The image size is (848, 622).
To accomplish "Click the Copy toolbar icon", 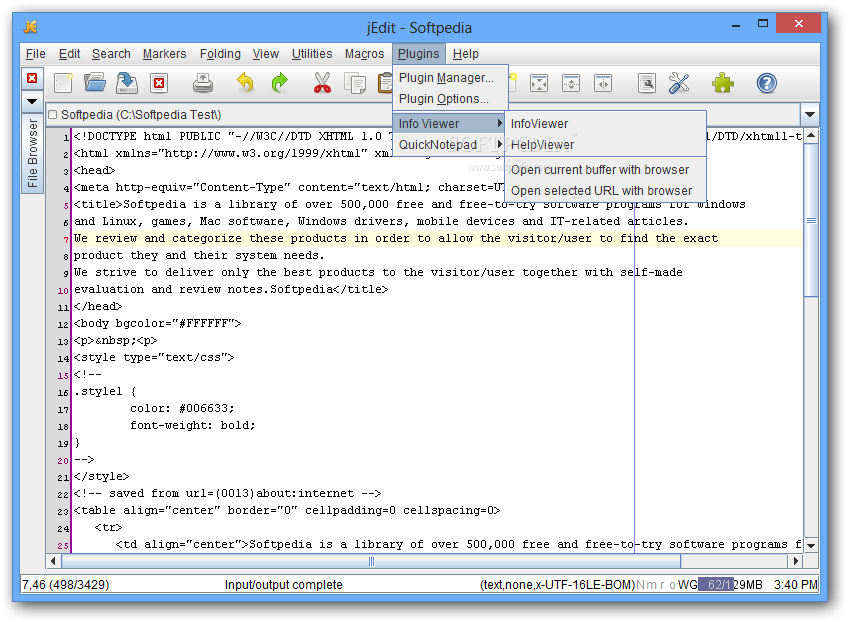I will (355, 83).
